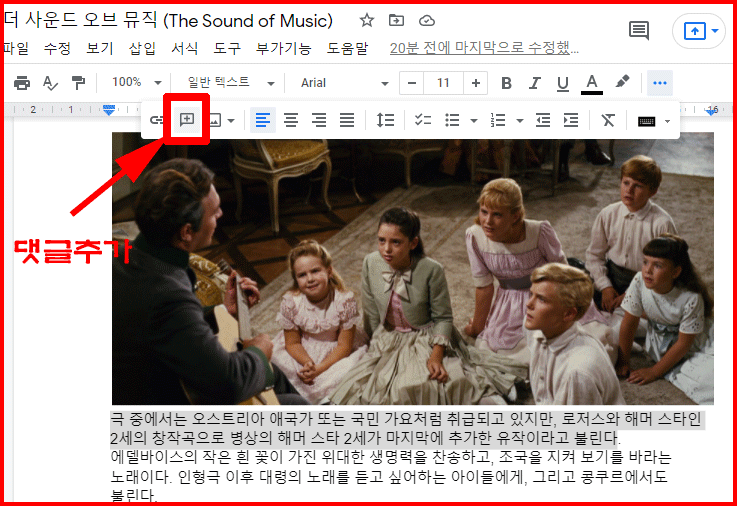Insert an image
Screen dimensions: 737x506
coord(214,121)
